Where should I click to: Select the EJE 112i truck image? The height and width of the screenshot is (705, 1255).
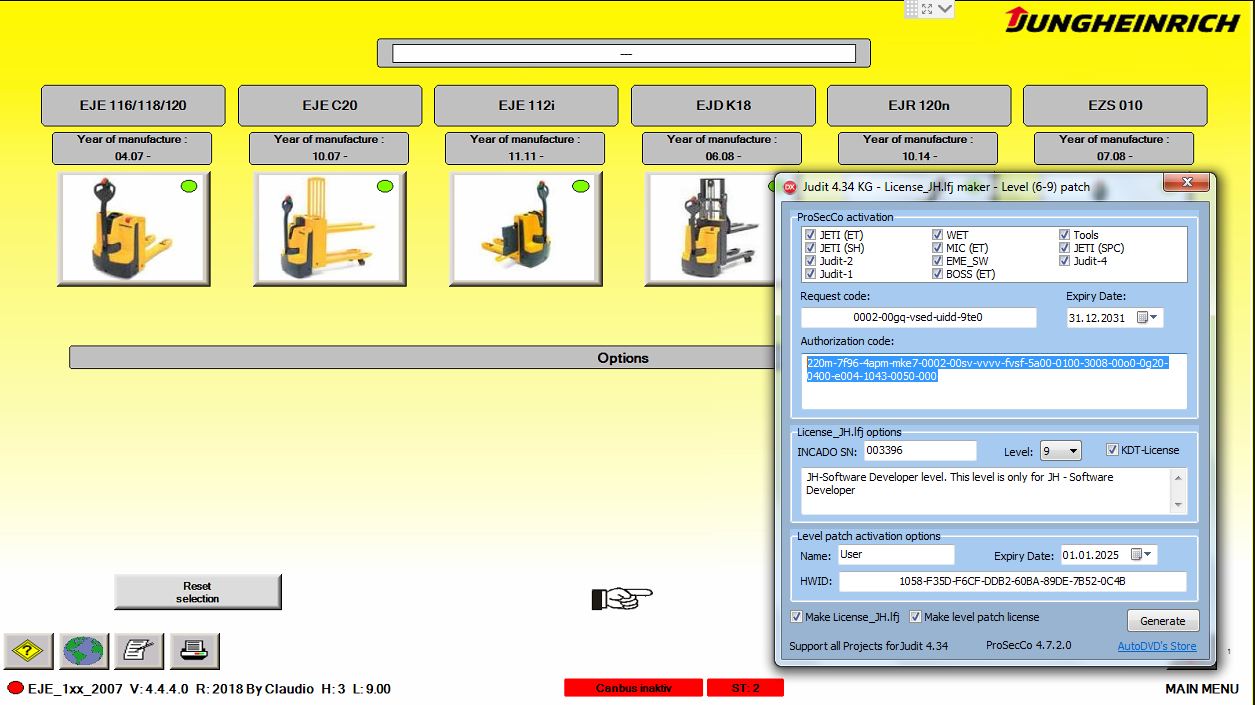pyautogui.click(x=526, y=229)
